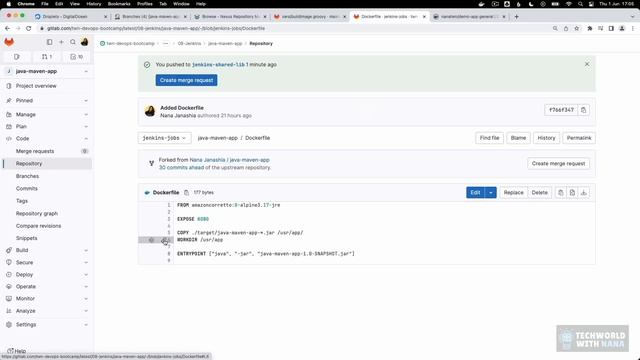The image size is (640, 360).
Task: Click the Edit file button
Action: pyautogui.click(x=476, y=193)
